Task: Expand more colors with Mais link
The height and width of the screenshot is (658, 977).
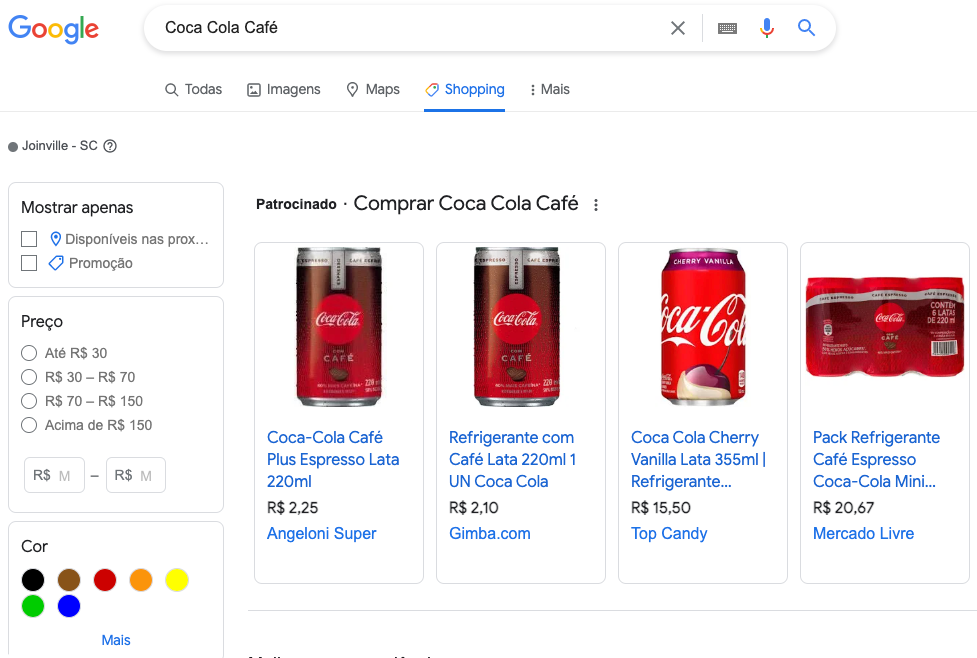Action: click(x=116, y=640)
